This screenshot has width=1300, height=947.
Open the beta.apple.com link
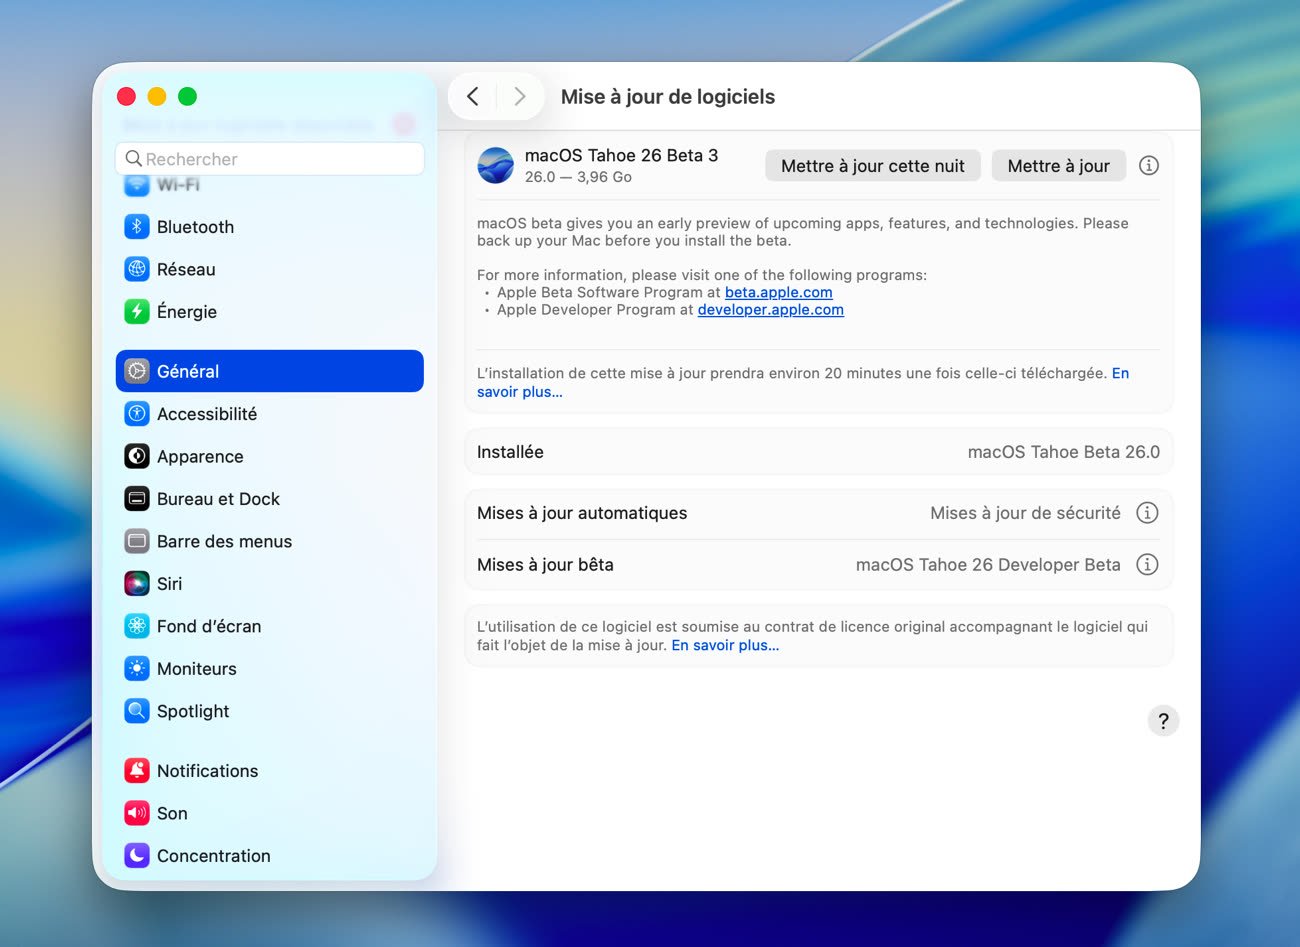tap(778, 292)
